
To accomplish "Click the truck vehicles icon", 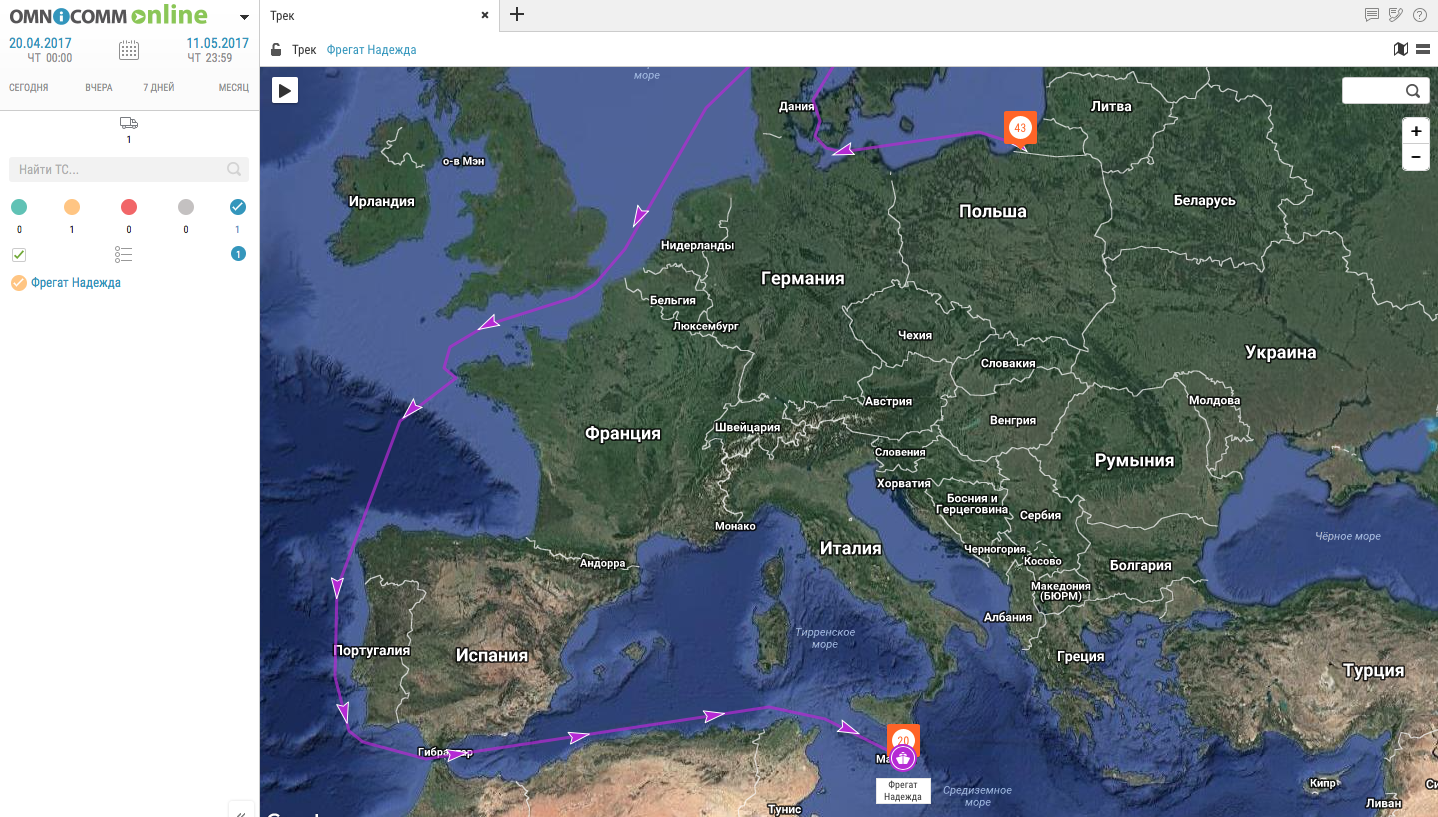I will [129, 123].
